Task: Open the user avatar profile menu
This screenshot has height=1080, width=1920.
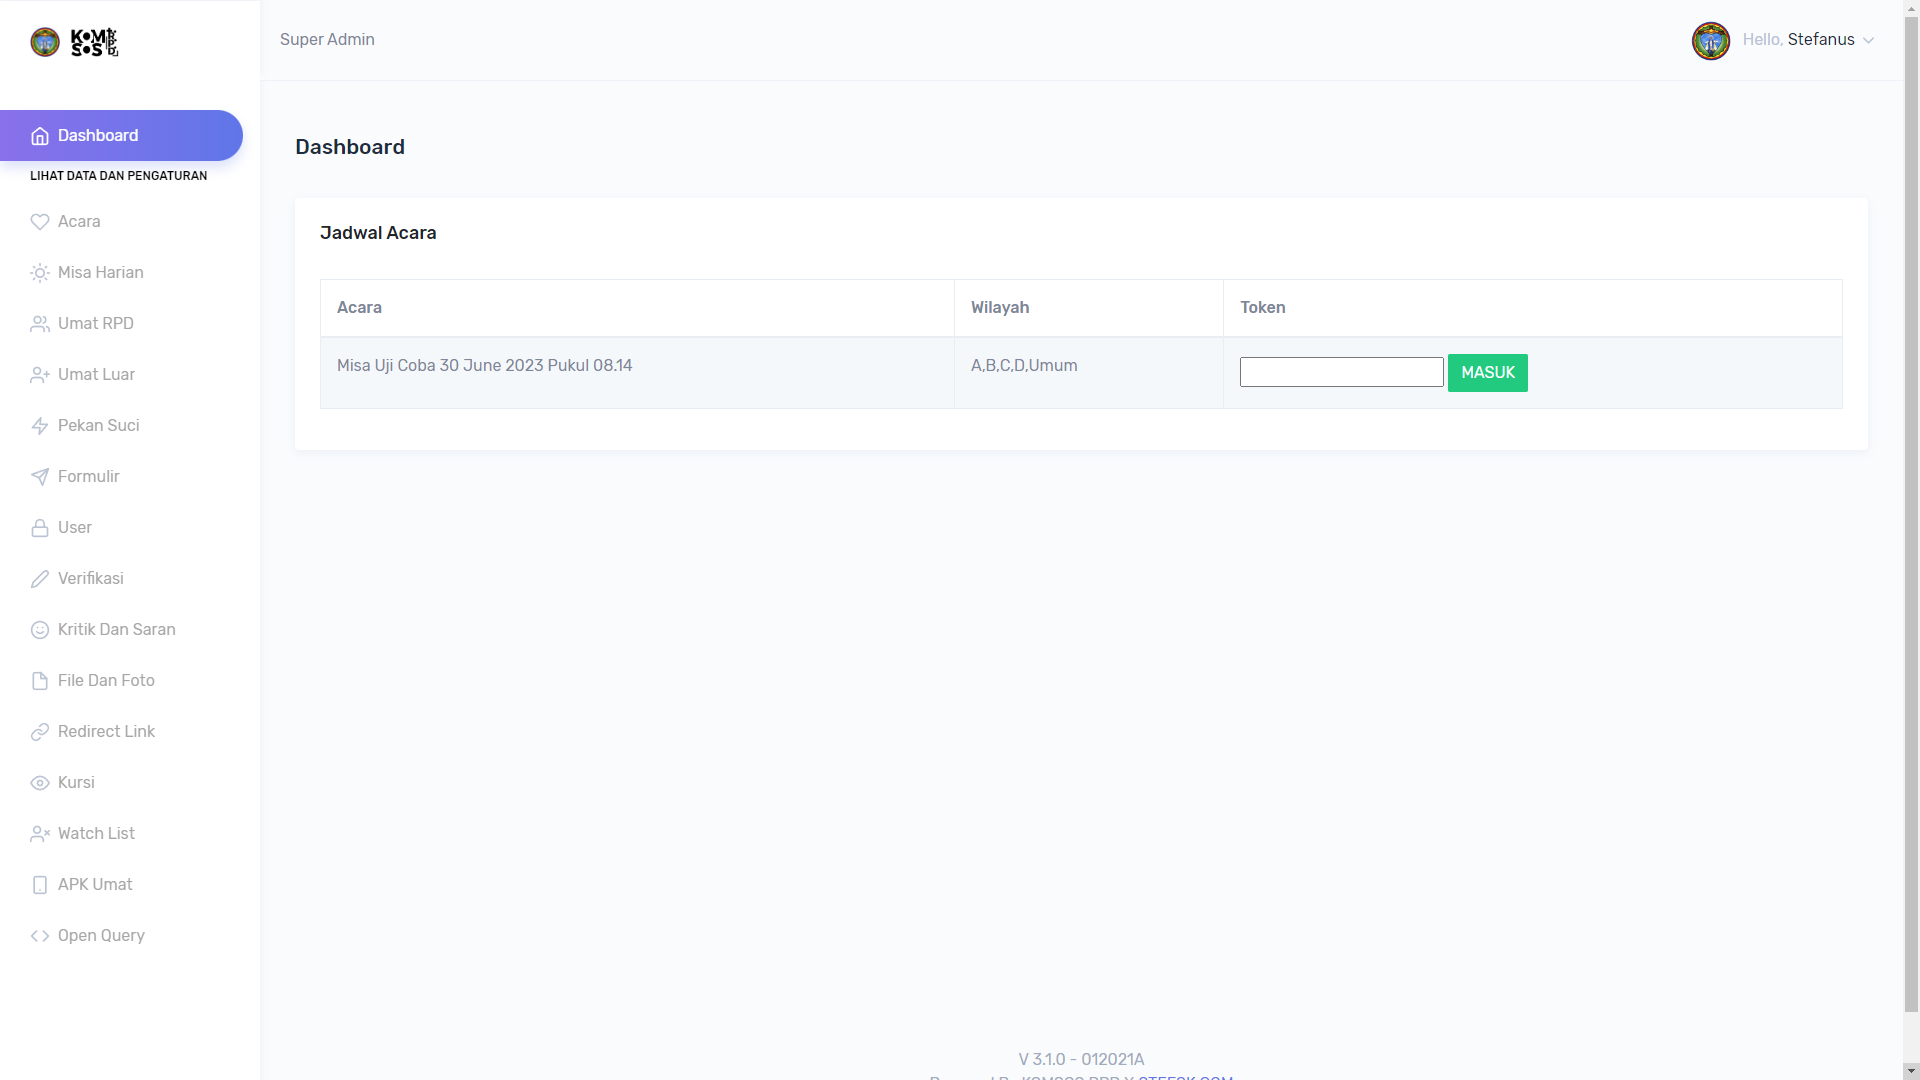Action: (1711, 41)
